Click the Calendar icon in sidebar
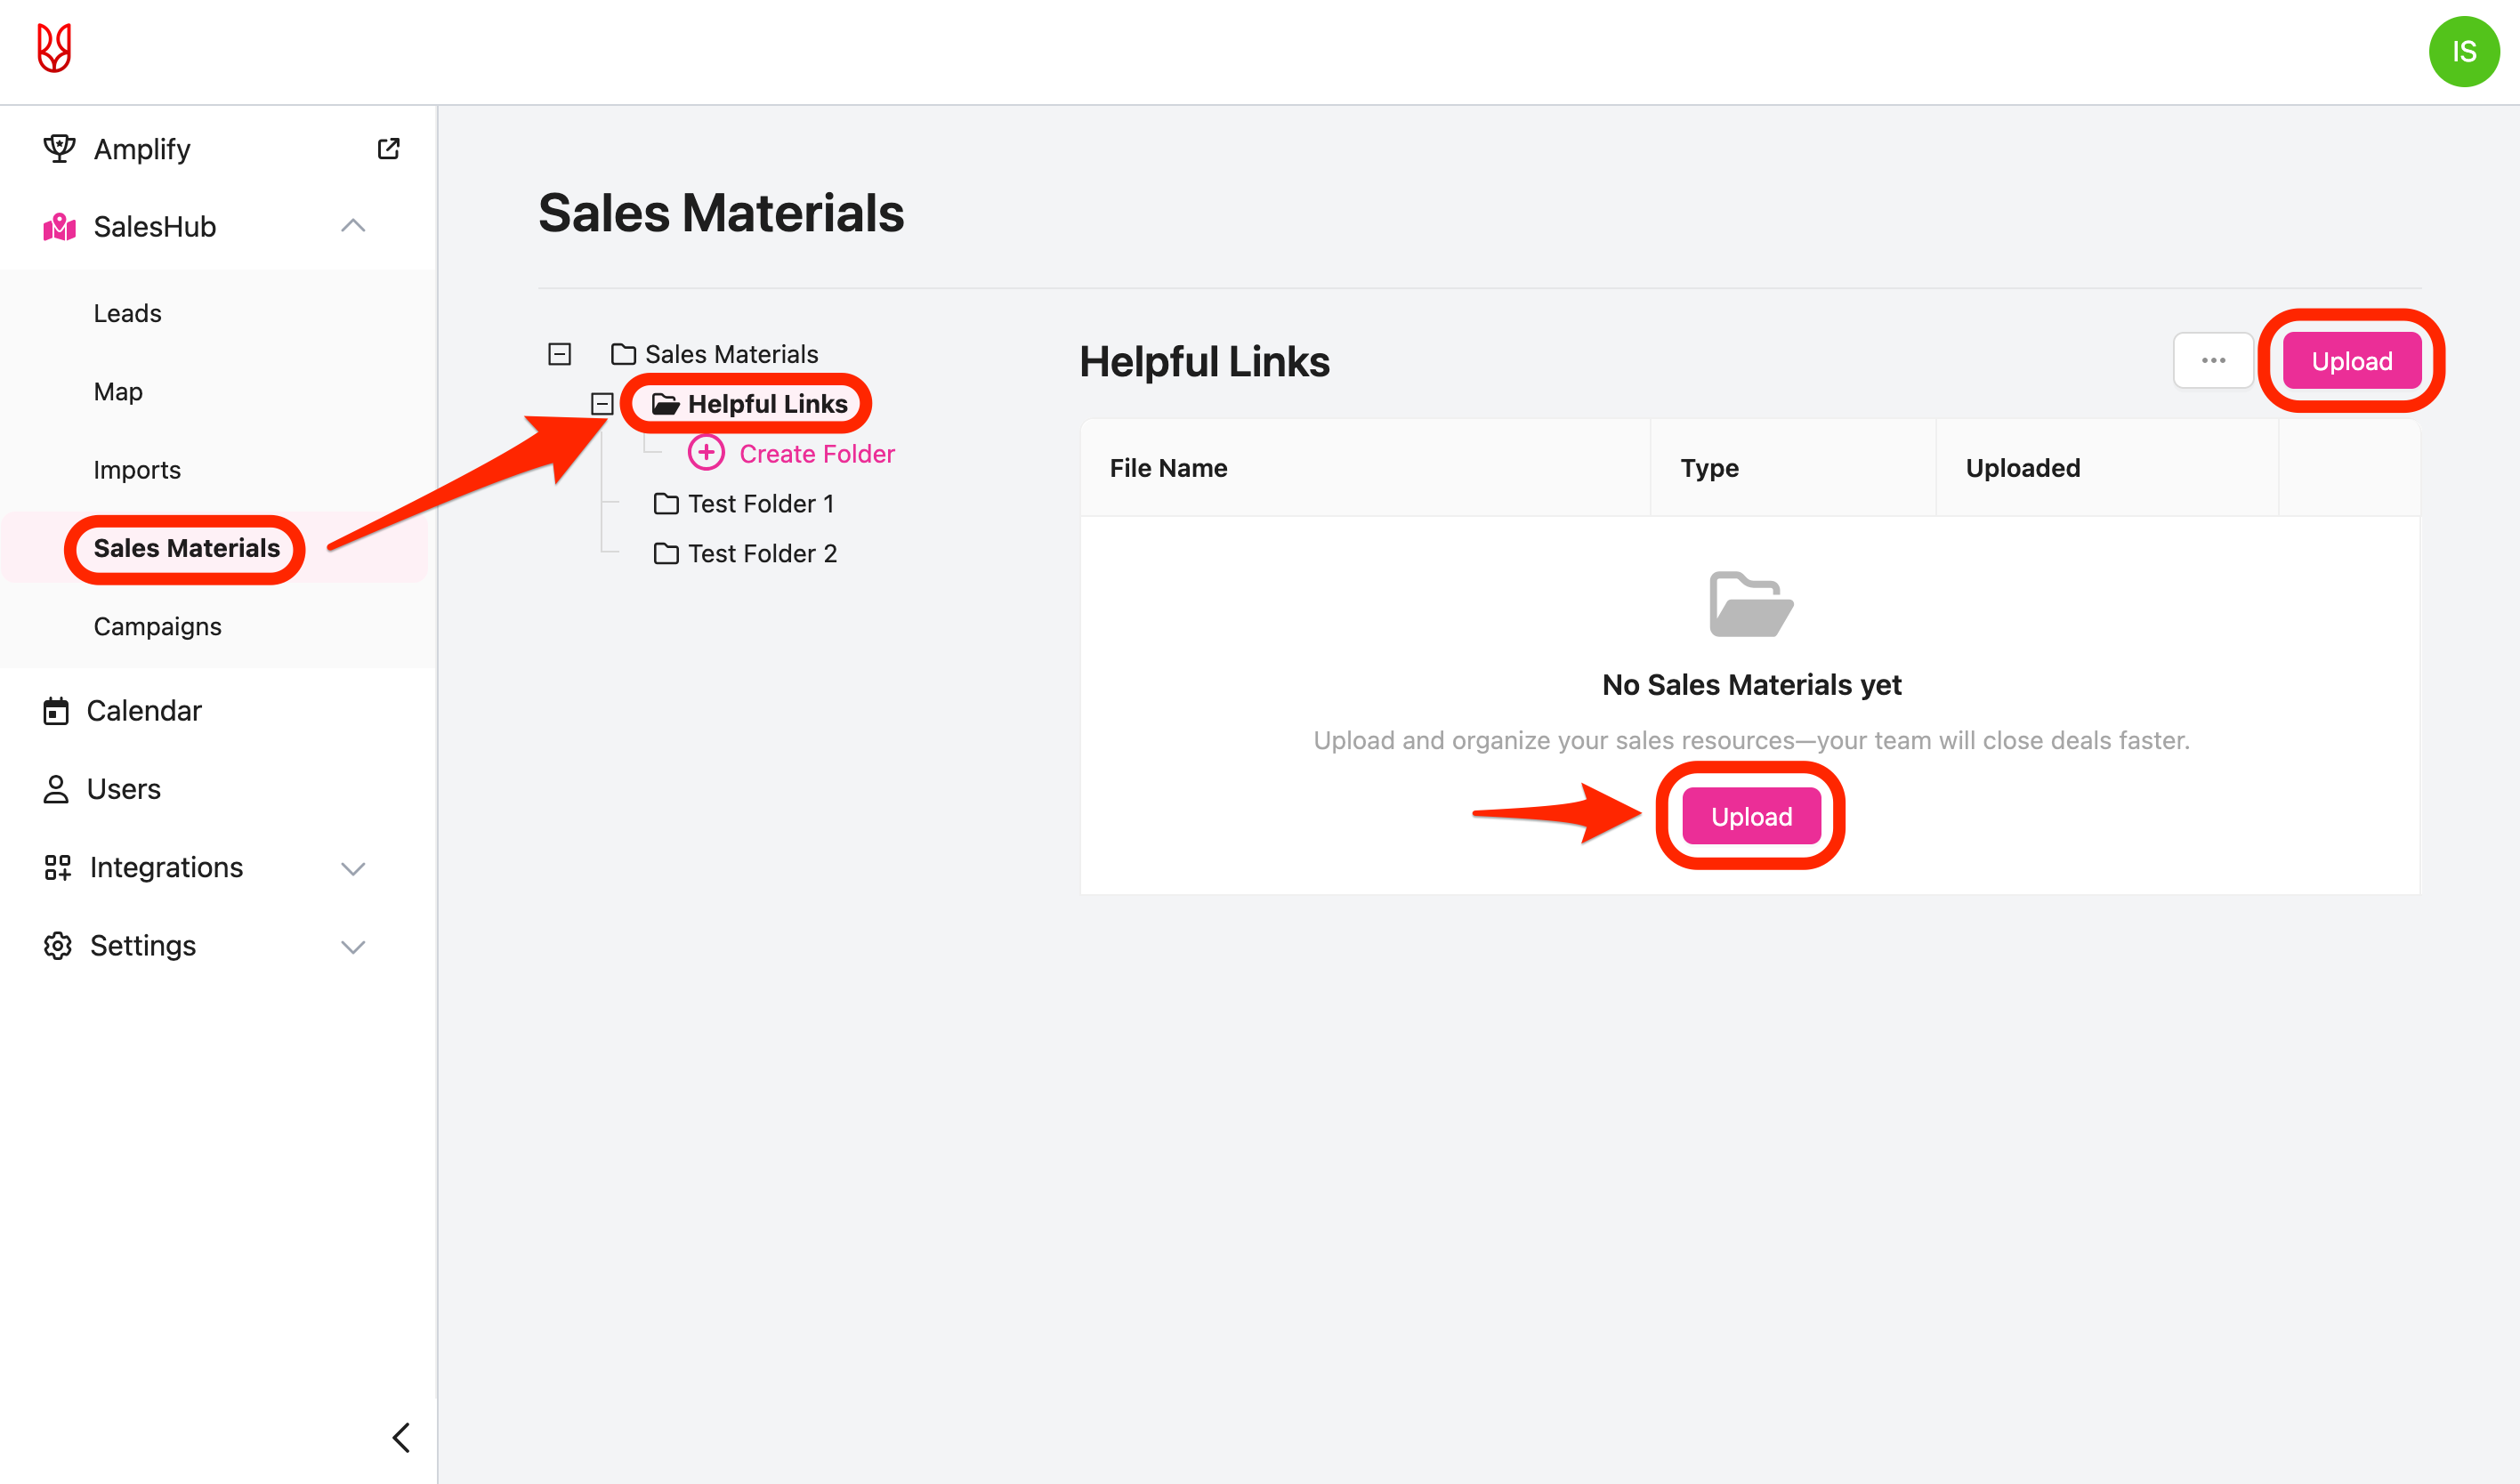This screenshot has width=2520, height=1484. [56, 711]
